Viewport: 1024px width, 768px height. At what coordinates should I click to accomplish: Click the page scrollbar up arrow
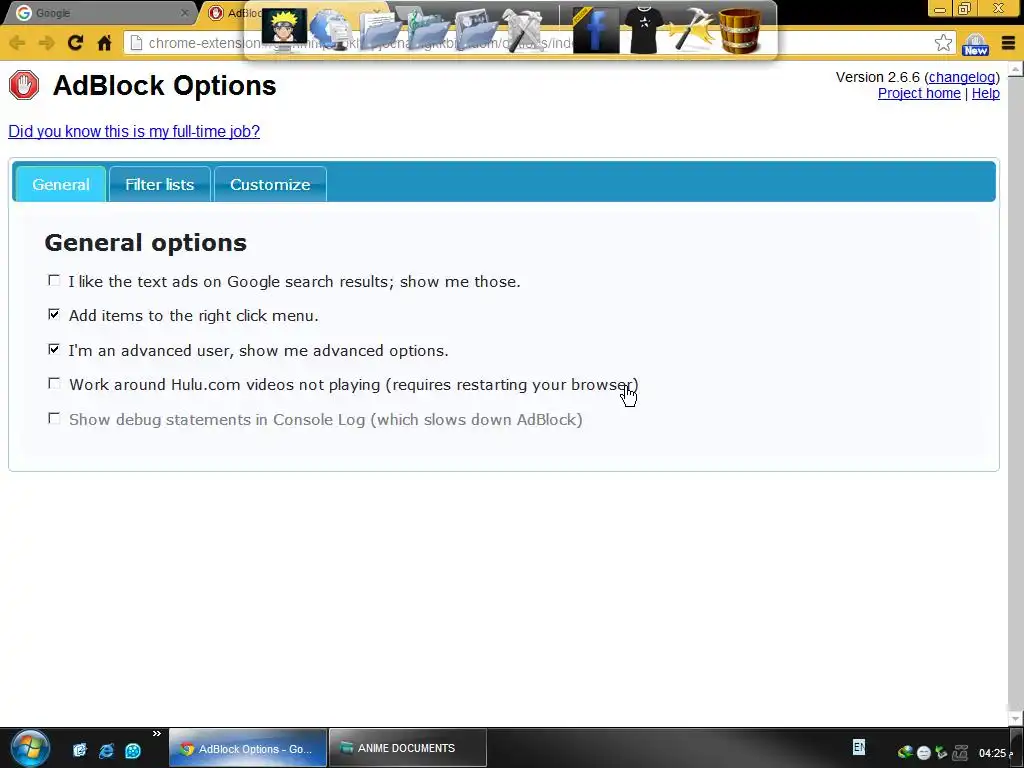click(x=1016, y=69)
